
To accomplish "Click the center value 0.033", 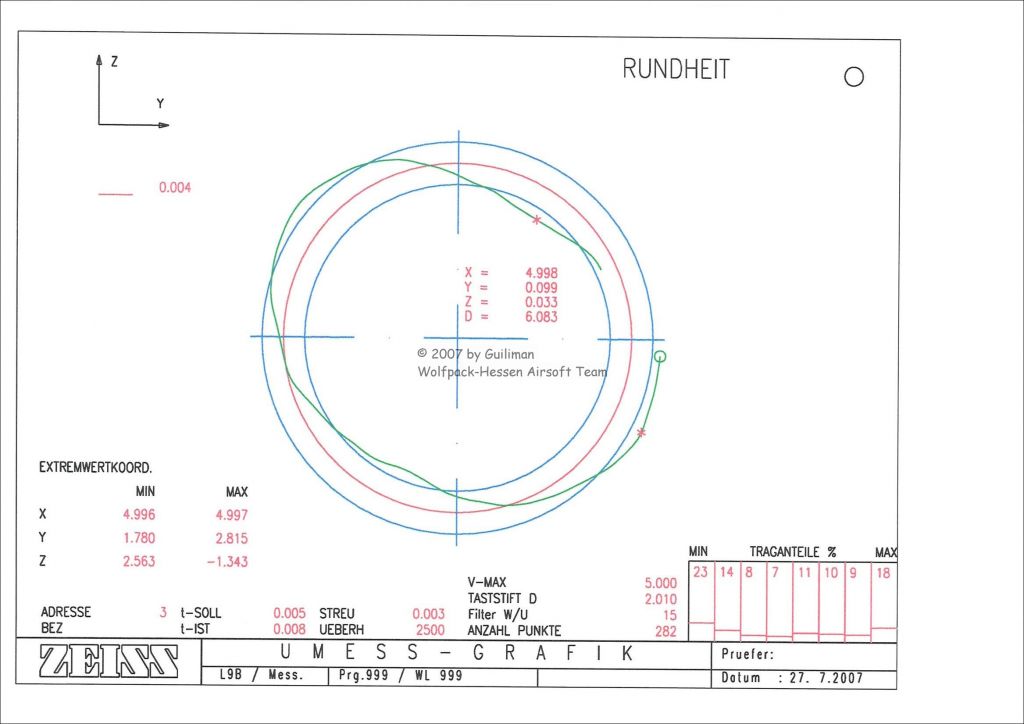I will point(541,302).
